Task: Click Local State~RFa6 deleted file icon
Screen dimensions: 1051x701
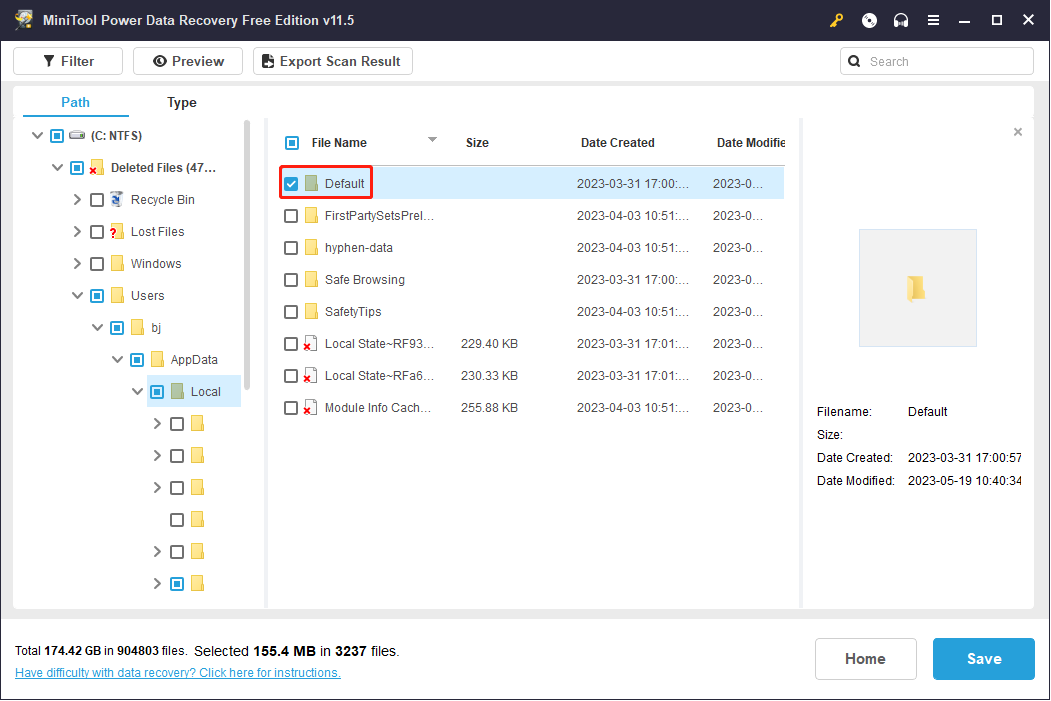Action: point(310,376)
